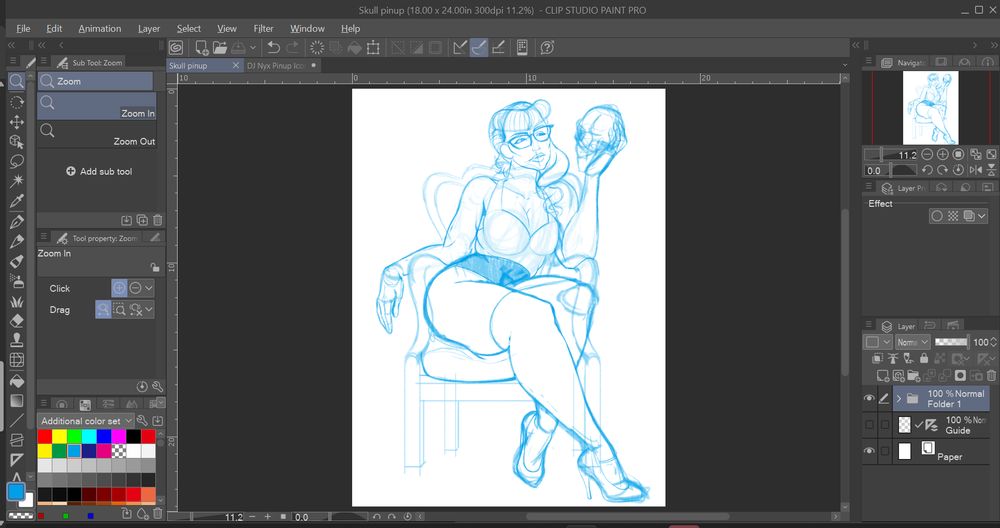Toggle Snap to Special Ruler

coord(479,48)
